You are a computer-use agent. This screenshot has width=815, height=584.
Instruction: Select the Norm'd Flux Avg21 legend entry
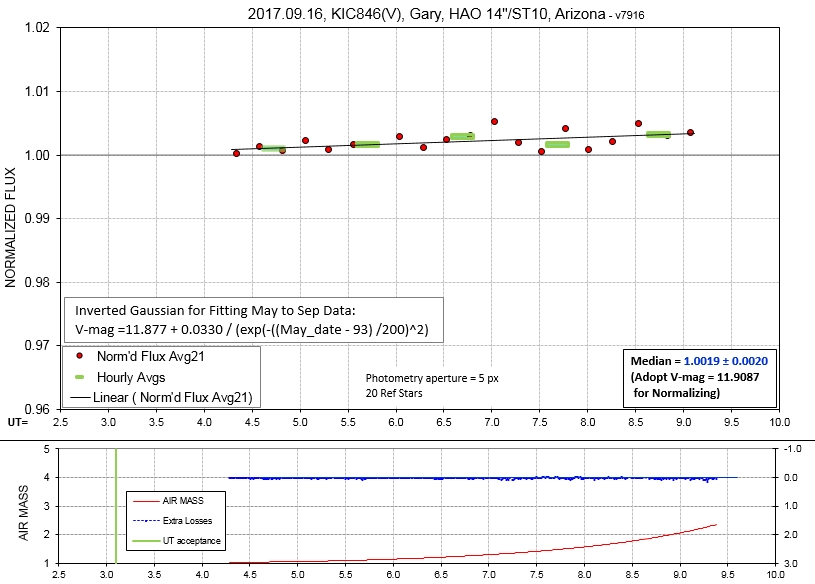[151, 356]
